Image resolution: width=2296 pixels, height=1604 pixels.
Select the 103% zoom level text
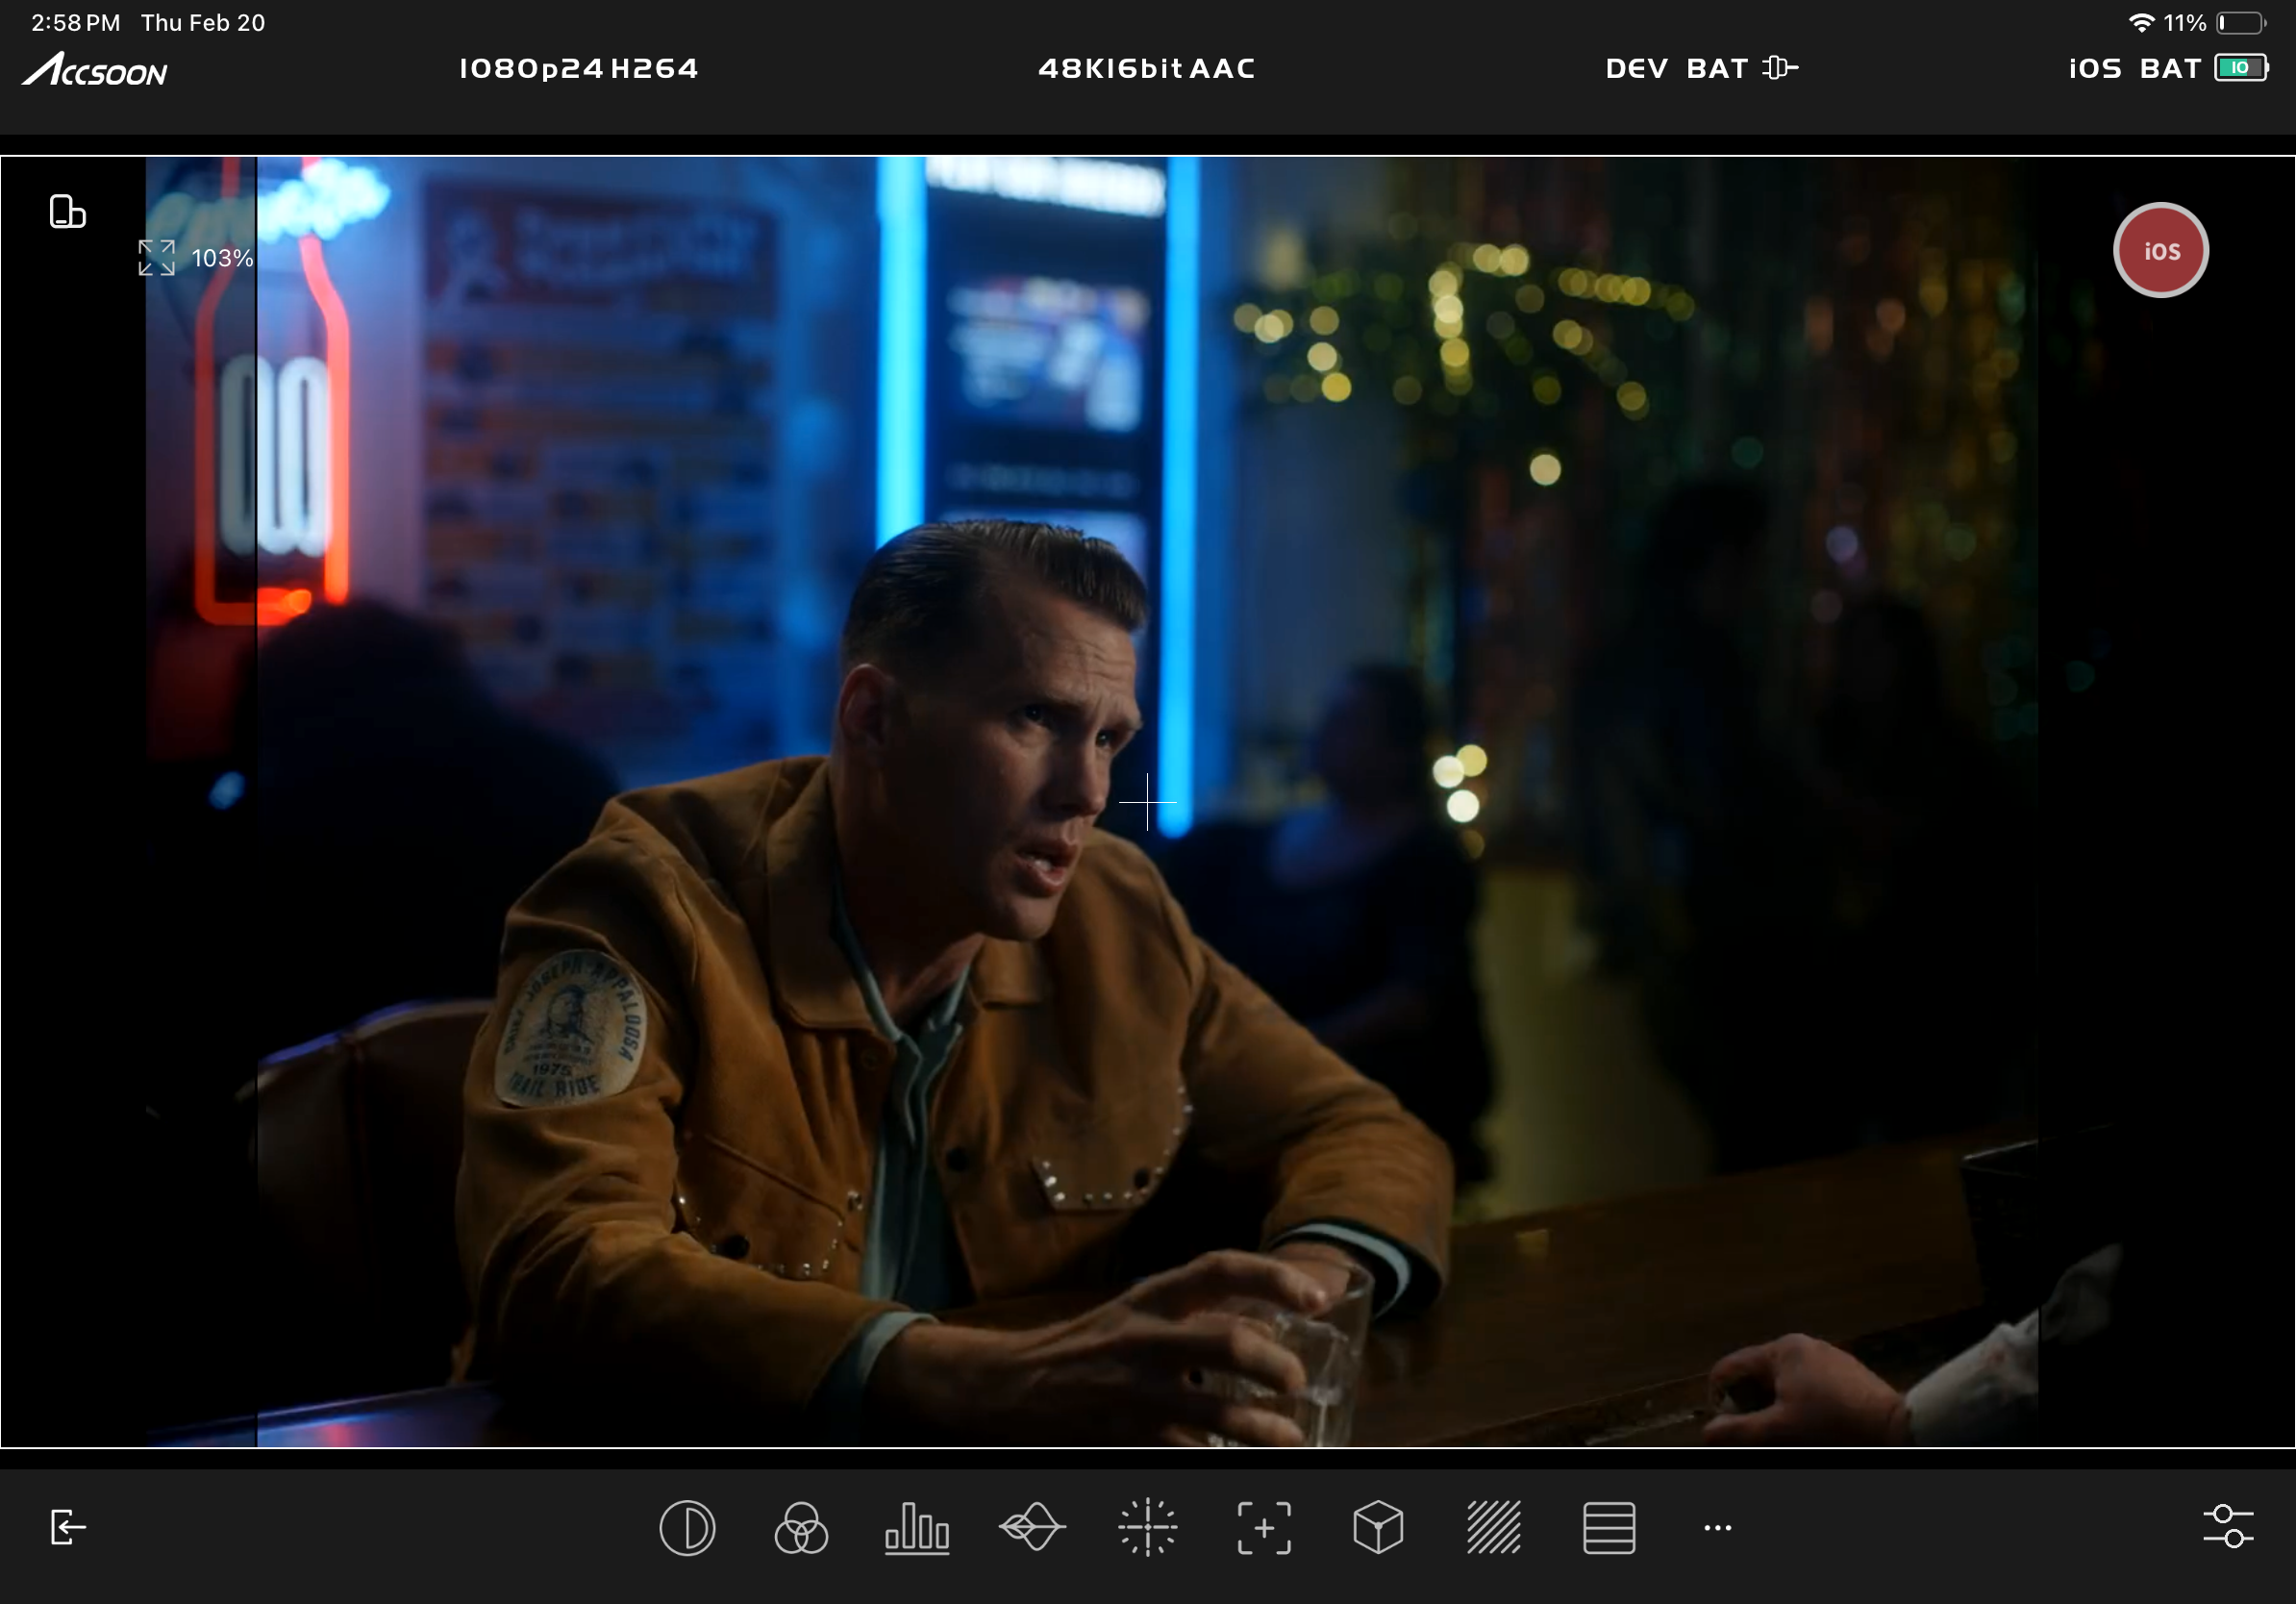tap(222, 259)
